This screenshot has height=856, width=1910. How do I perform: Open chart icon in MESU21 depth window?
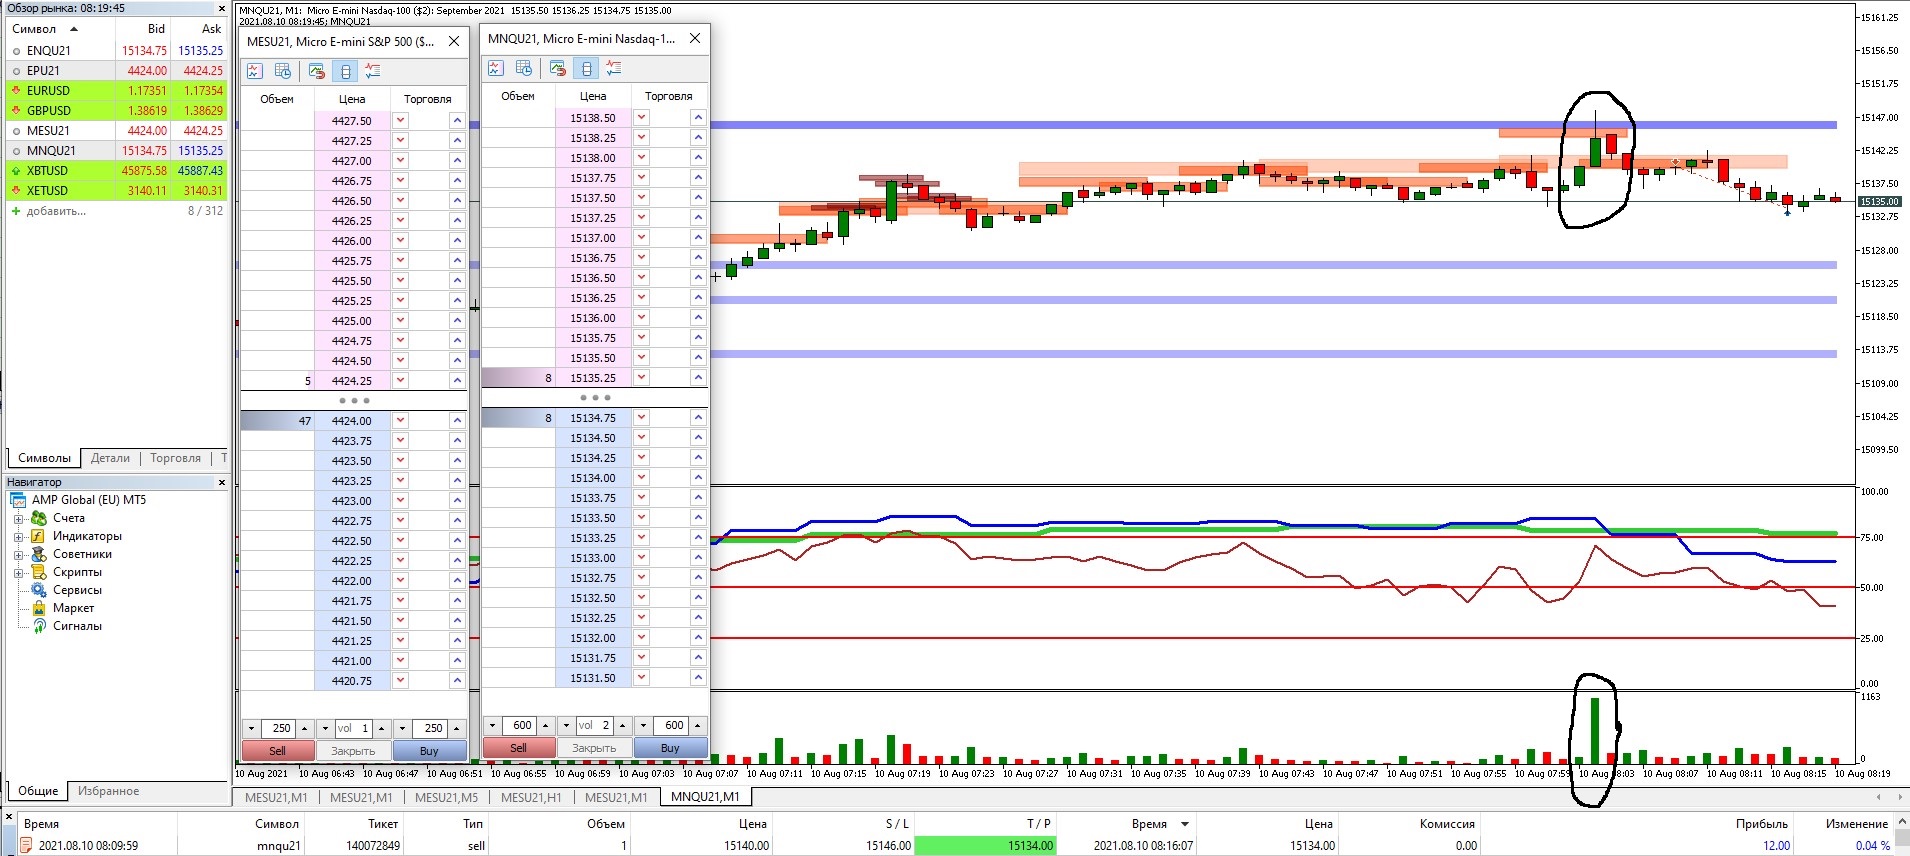(255, 71)
